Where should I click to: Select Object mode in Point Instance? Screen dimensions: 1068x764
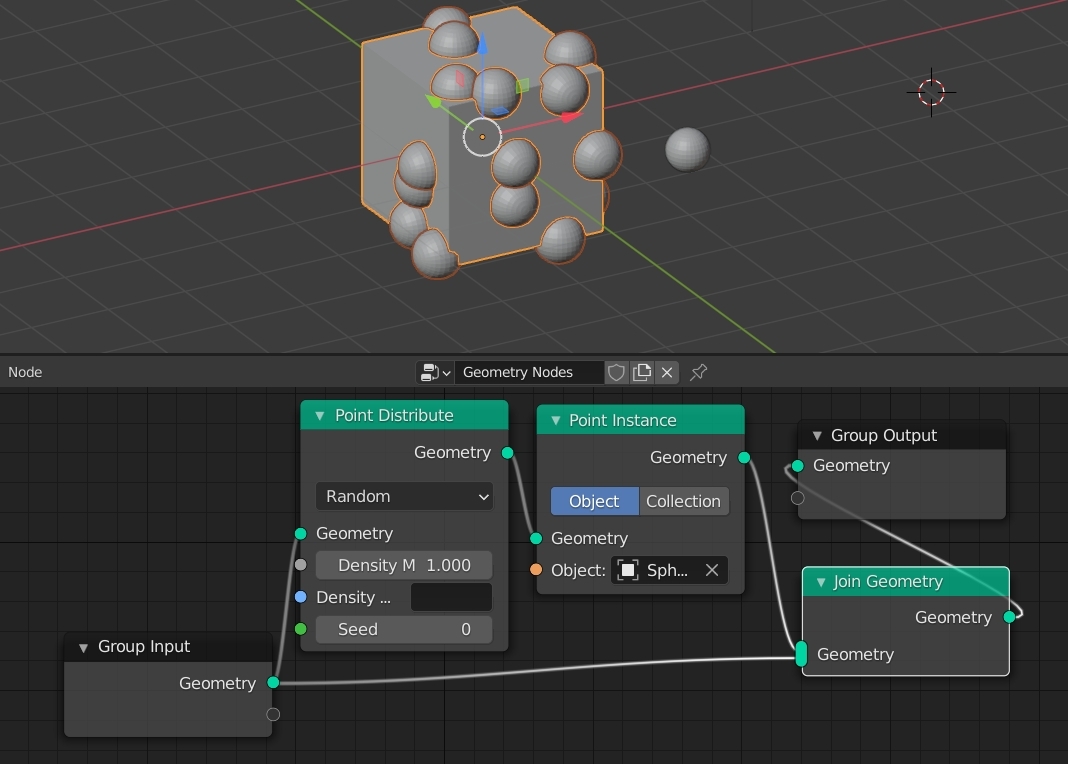(594, 501)
